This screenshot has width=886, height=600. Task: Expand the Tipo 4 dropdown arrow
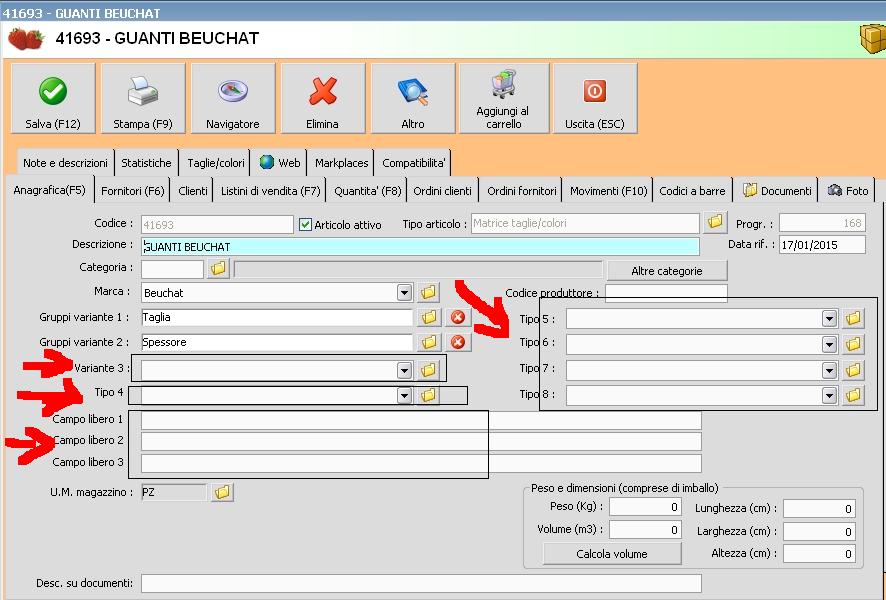click(x=404, y=395)
